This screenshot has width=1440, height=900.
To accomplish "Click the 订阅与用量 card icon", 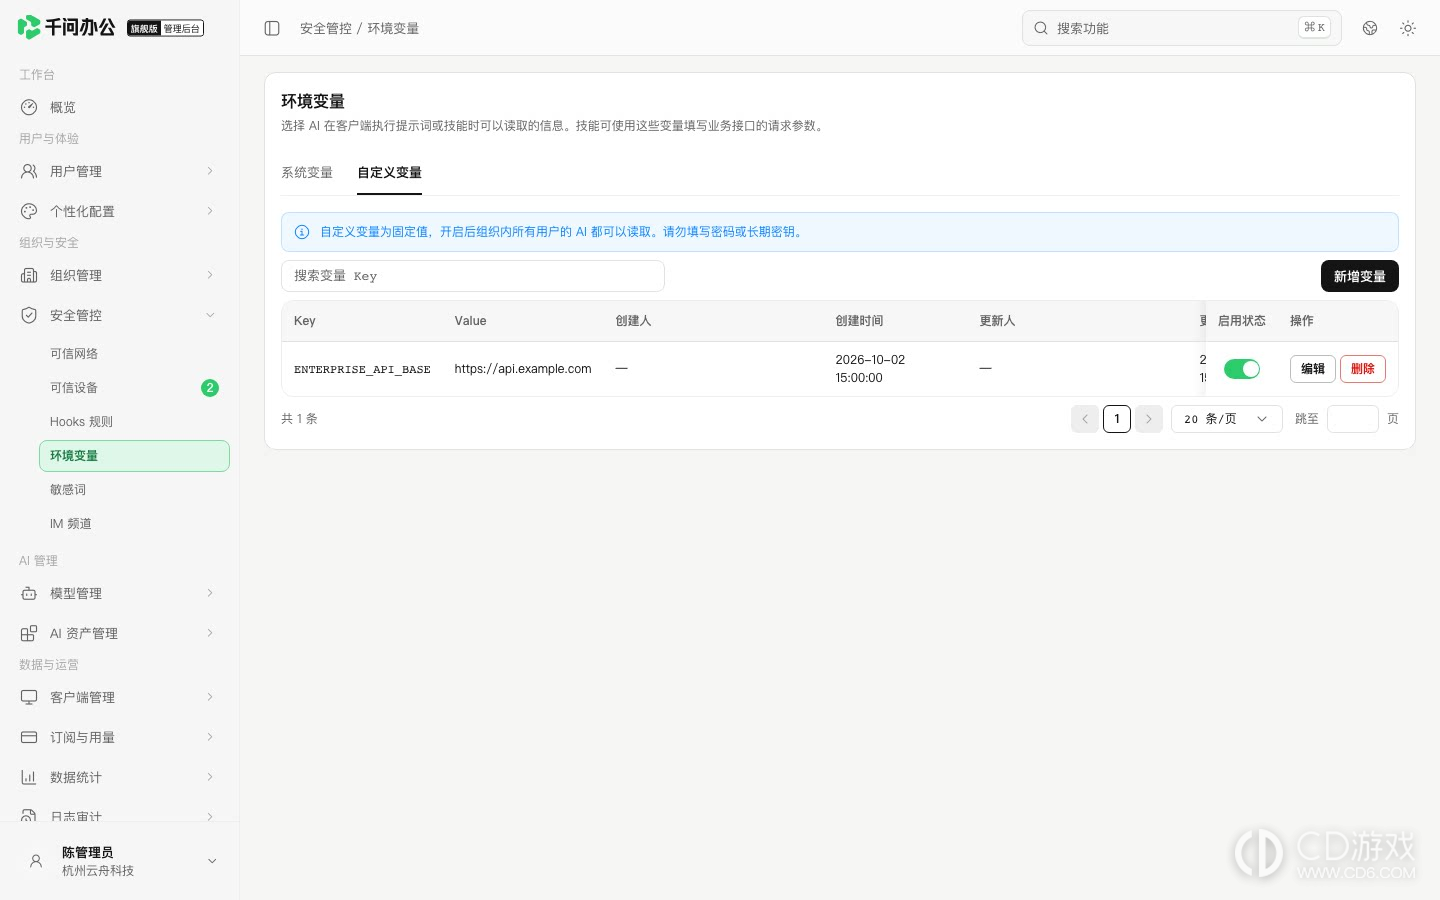I will [29, 737].
